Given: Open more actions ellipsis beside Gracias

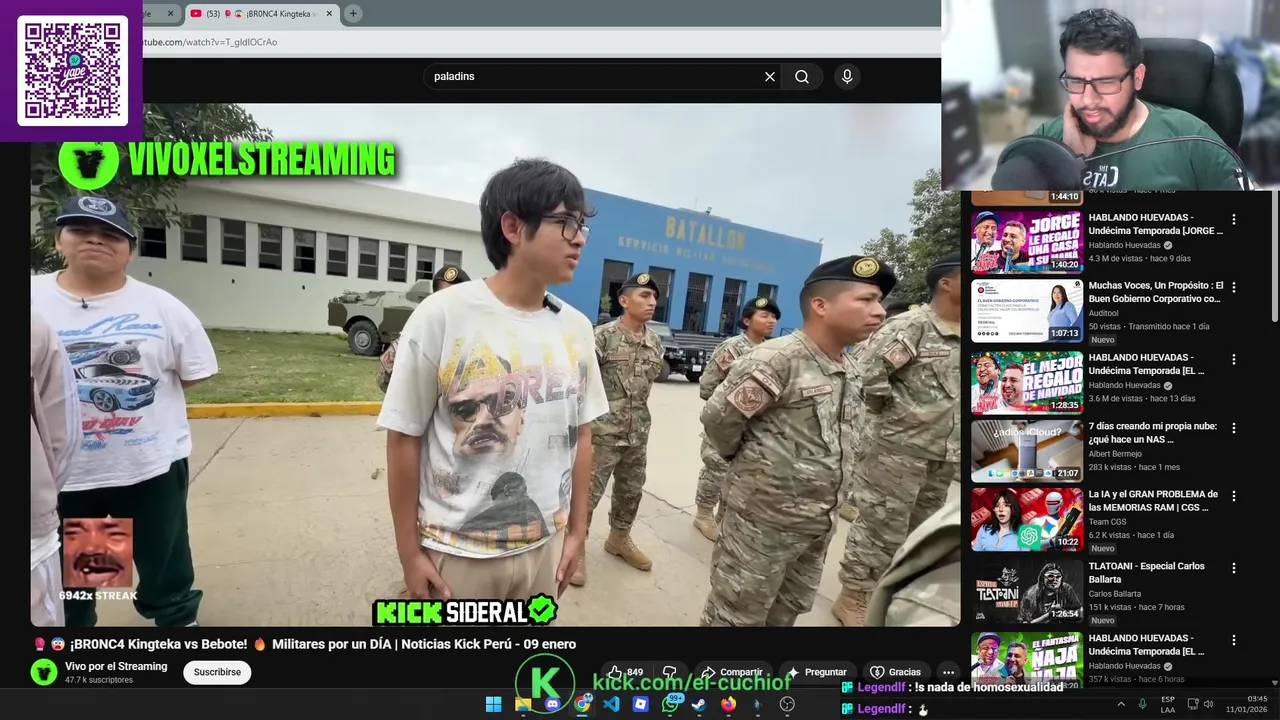Looking at the screenshot, I should point(948,672).
